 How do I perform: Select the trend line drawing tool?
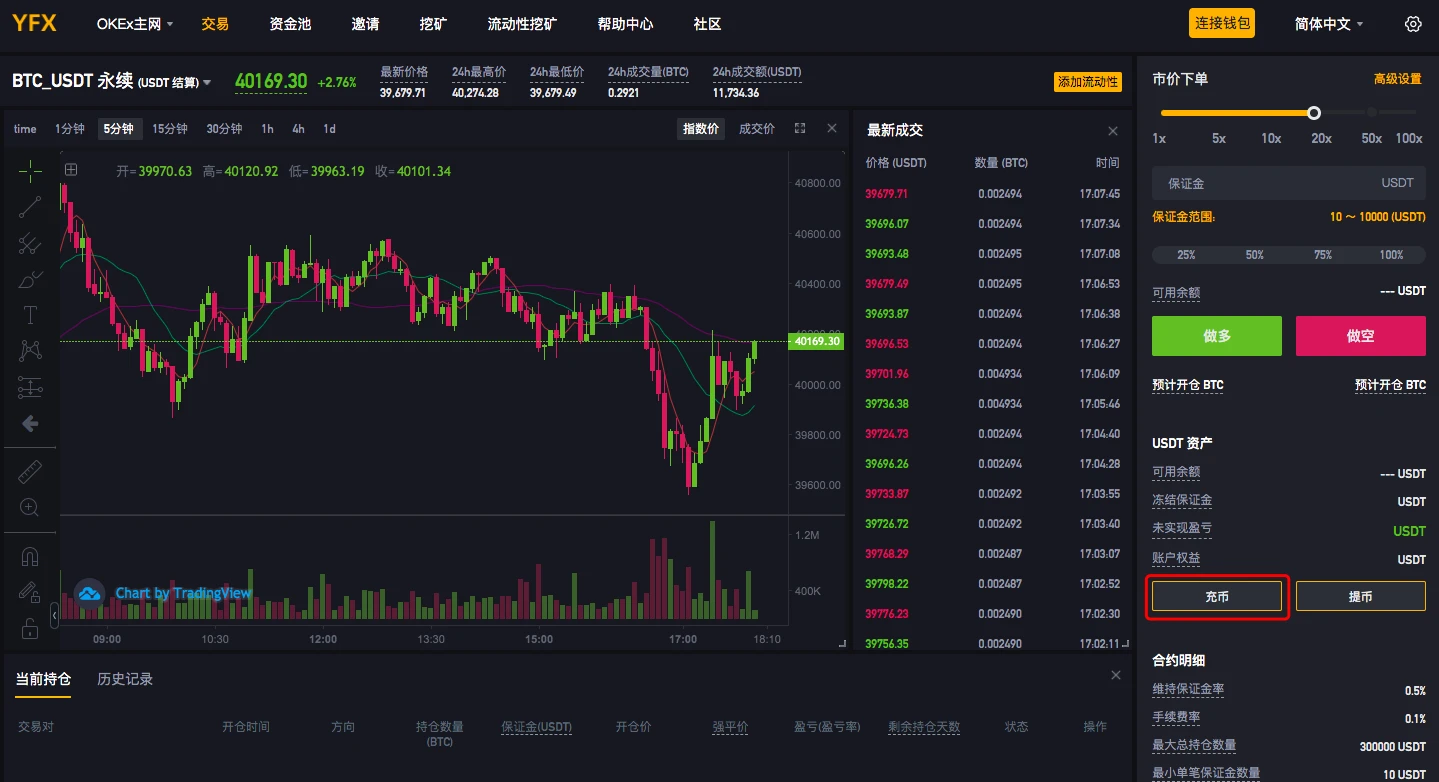pyautogui.click(x=30, y=207)
